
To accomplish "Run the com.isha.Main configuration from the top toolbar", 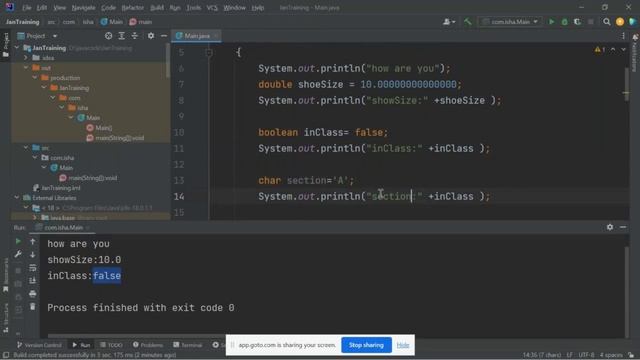I will [x=551, y=22].
